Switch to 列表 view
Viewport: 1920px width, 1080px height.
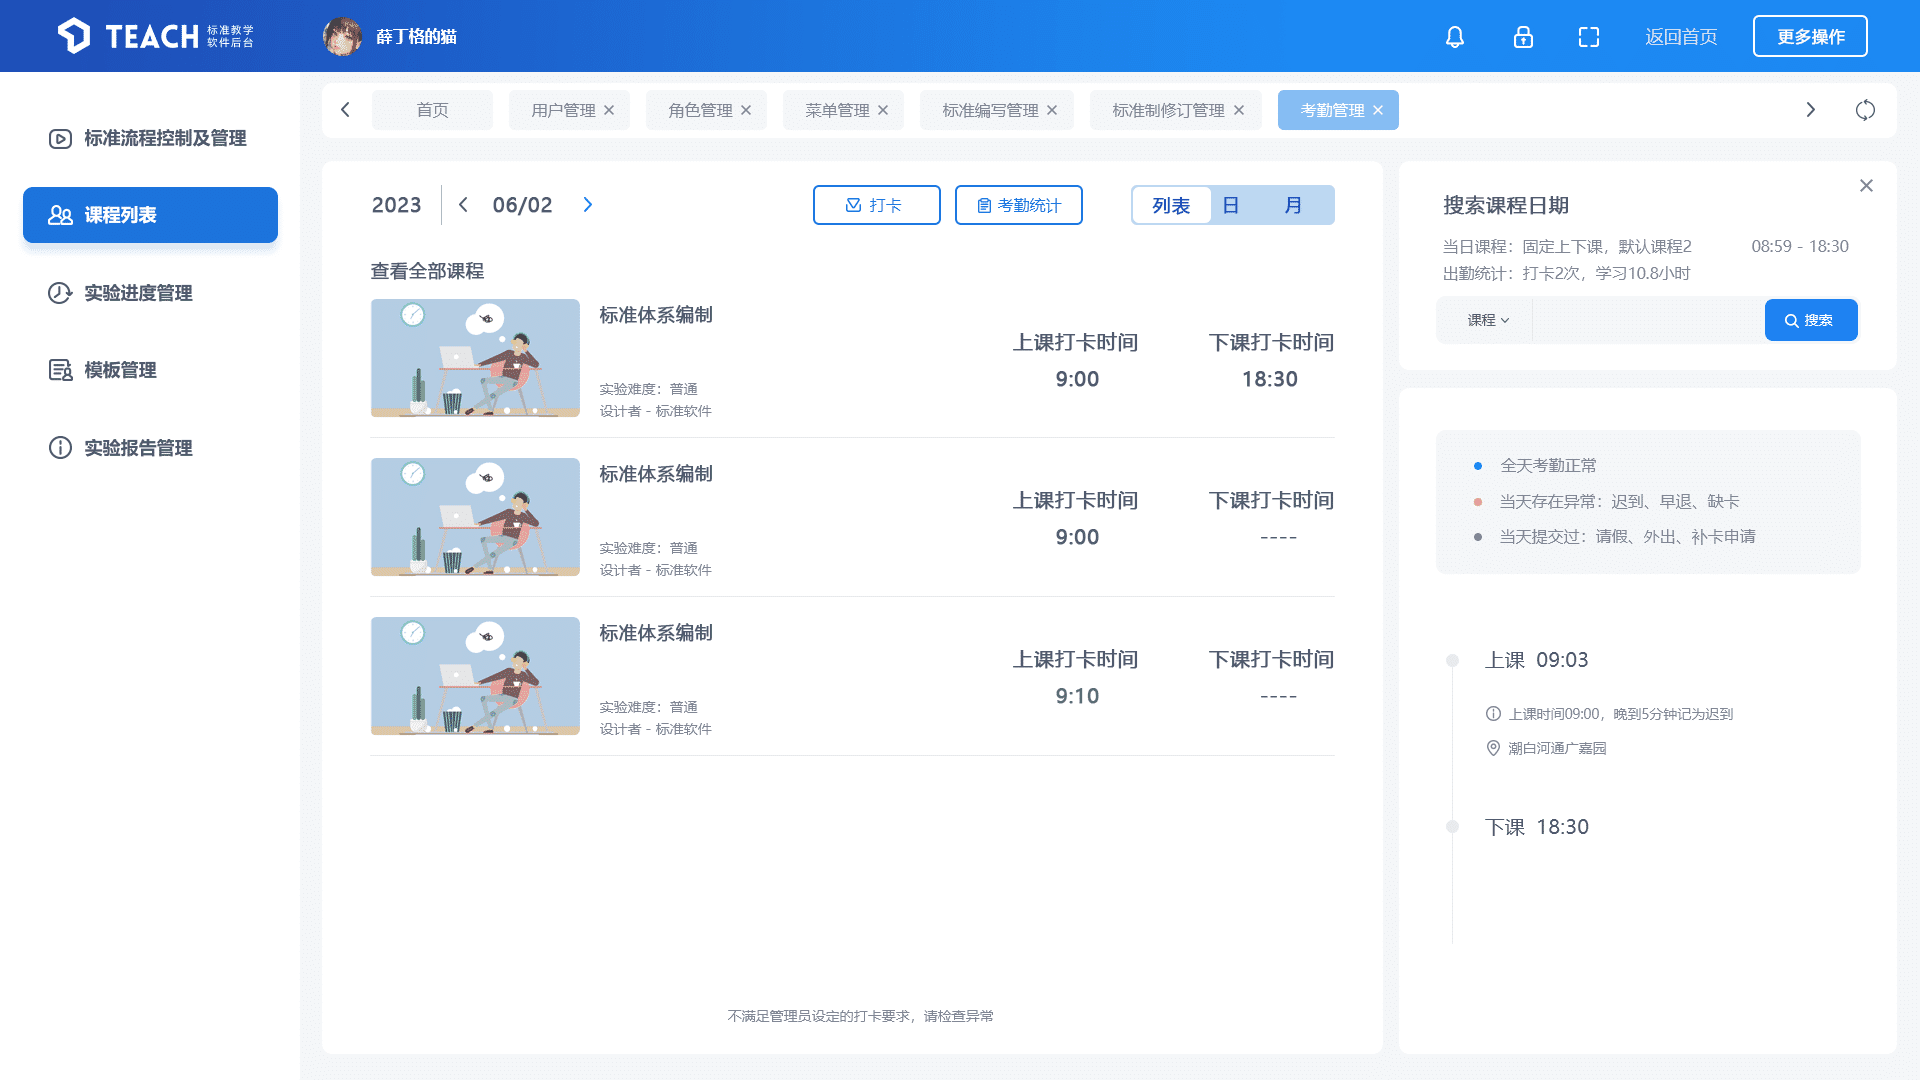click(x=1171, y=205)
